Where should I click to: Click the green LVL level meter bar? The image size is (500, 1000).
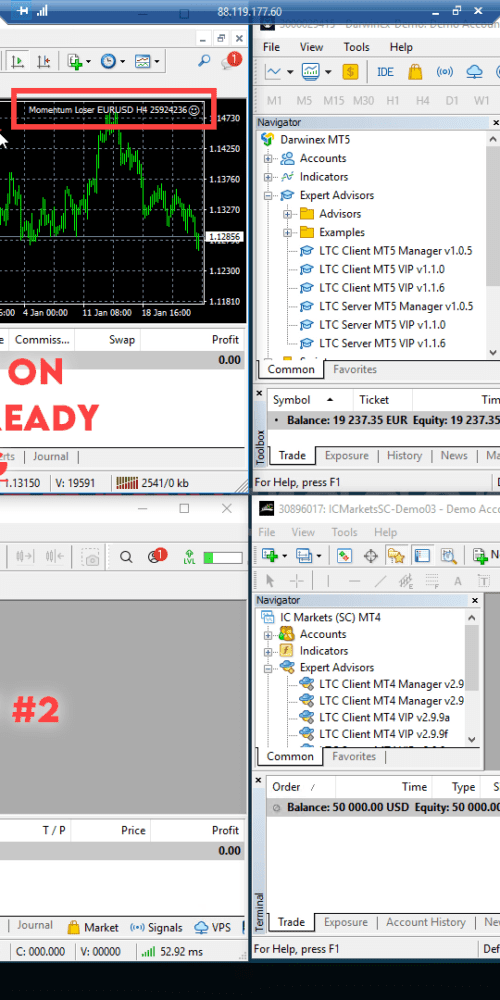click(x=223, y=557)
